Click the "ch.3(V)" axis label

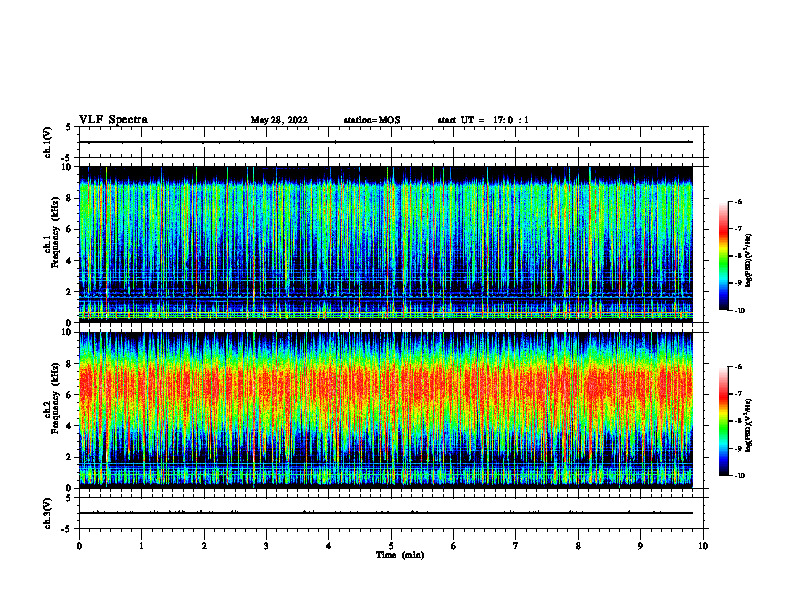click(x=48, y=513)
